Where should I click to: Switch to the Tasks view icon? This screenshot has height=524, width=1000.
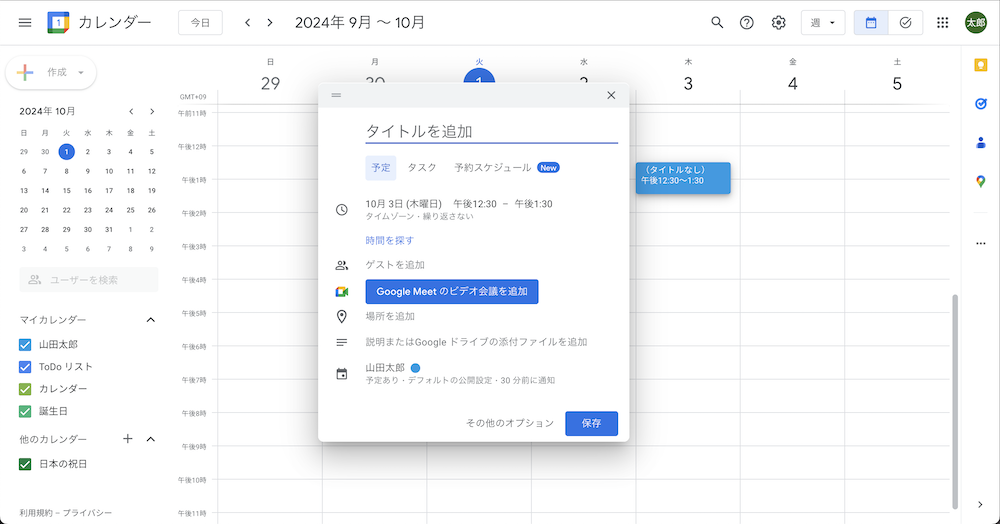click(x=905, y=22)
